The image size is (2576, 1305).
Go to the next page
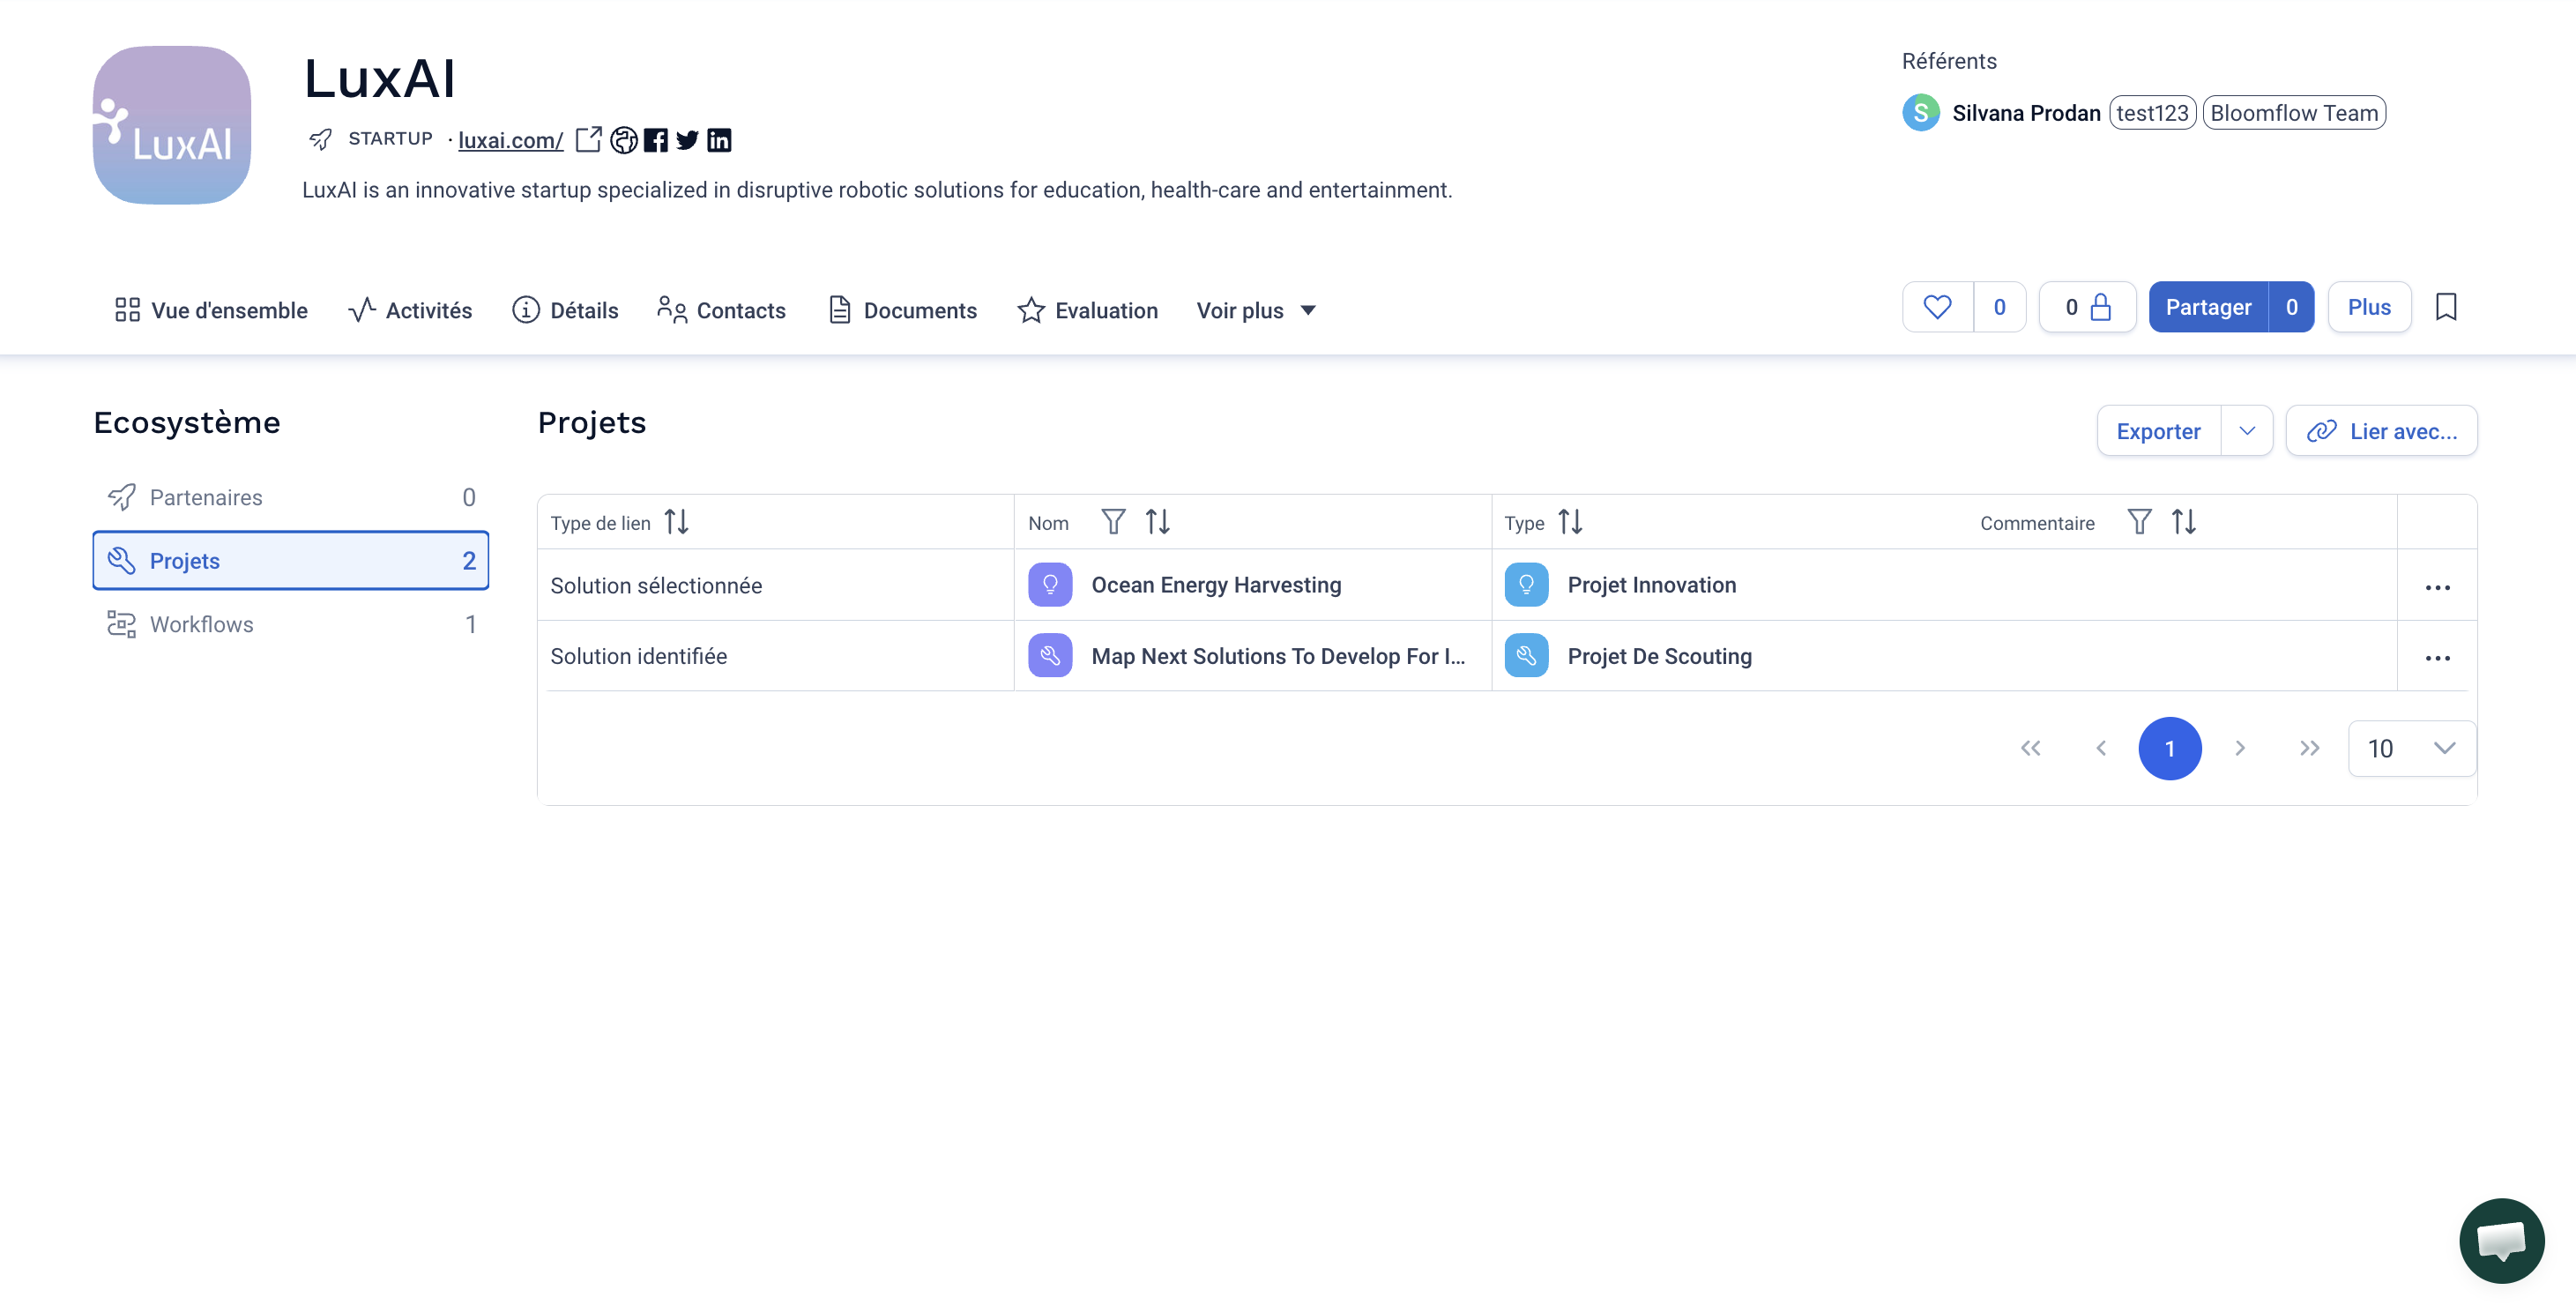point(2240,748)
